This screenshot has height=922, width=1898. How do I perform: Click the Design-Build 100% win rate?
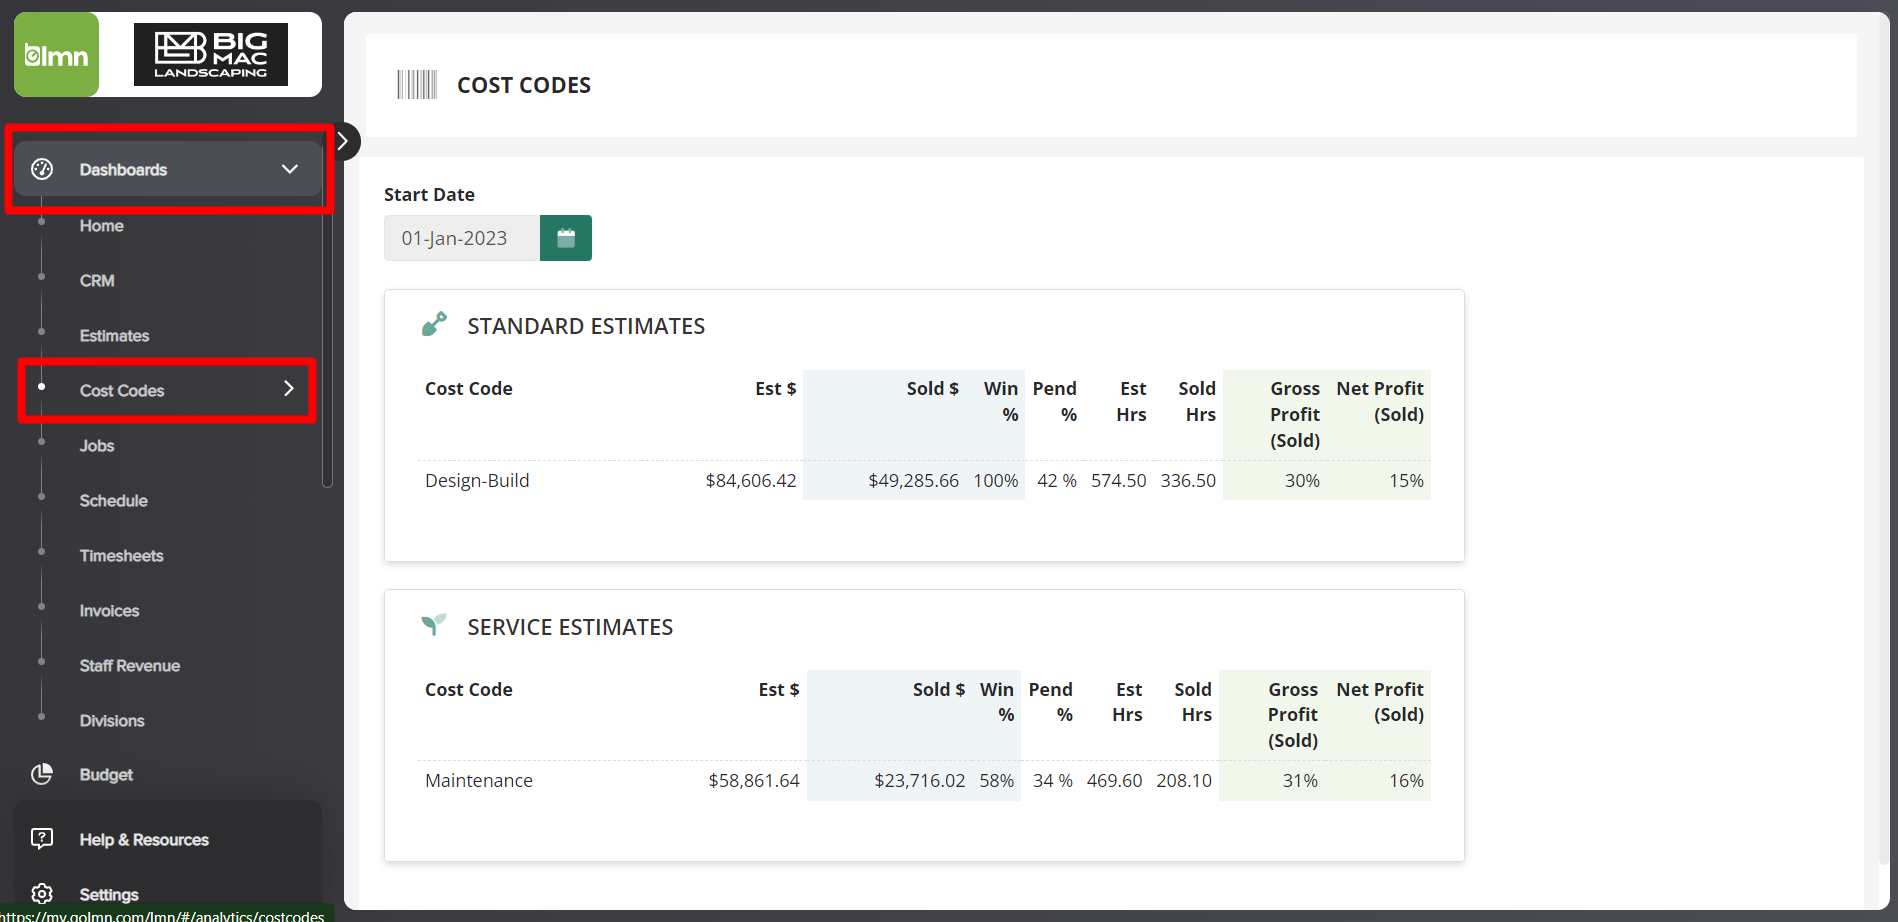996,481
